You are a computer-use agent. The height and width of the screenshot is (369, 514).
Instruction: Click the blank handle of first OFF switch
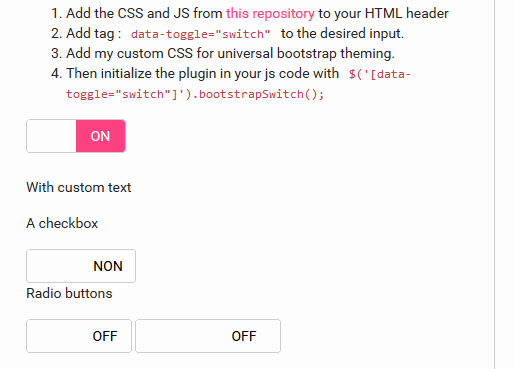point(53,336)
